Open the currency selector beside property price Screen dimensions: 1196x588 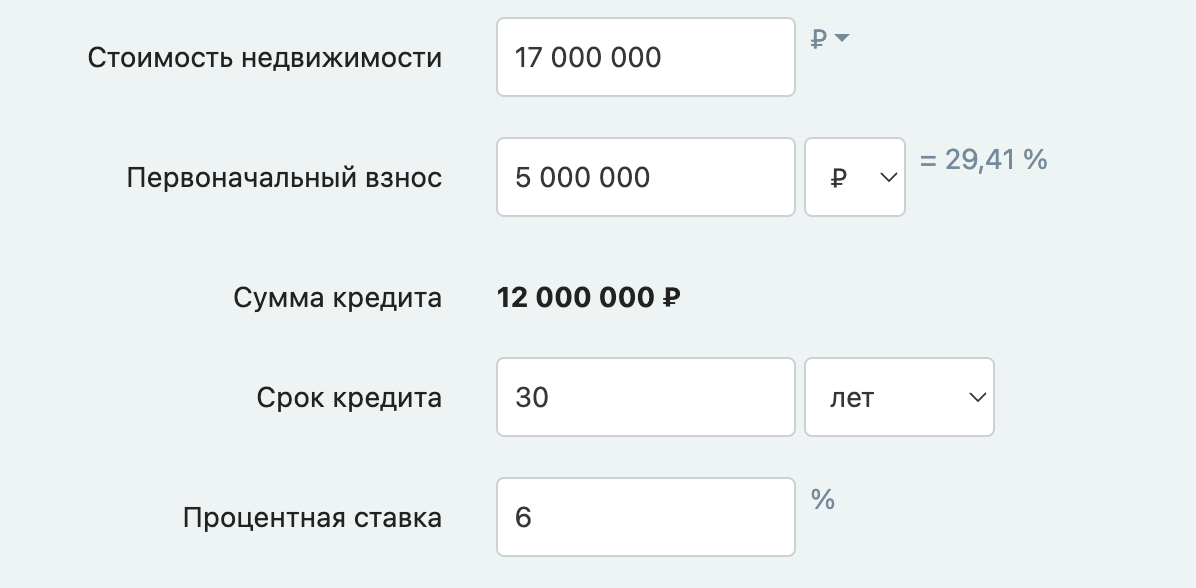click(829, 39)
